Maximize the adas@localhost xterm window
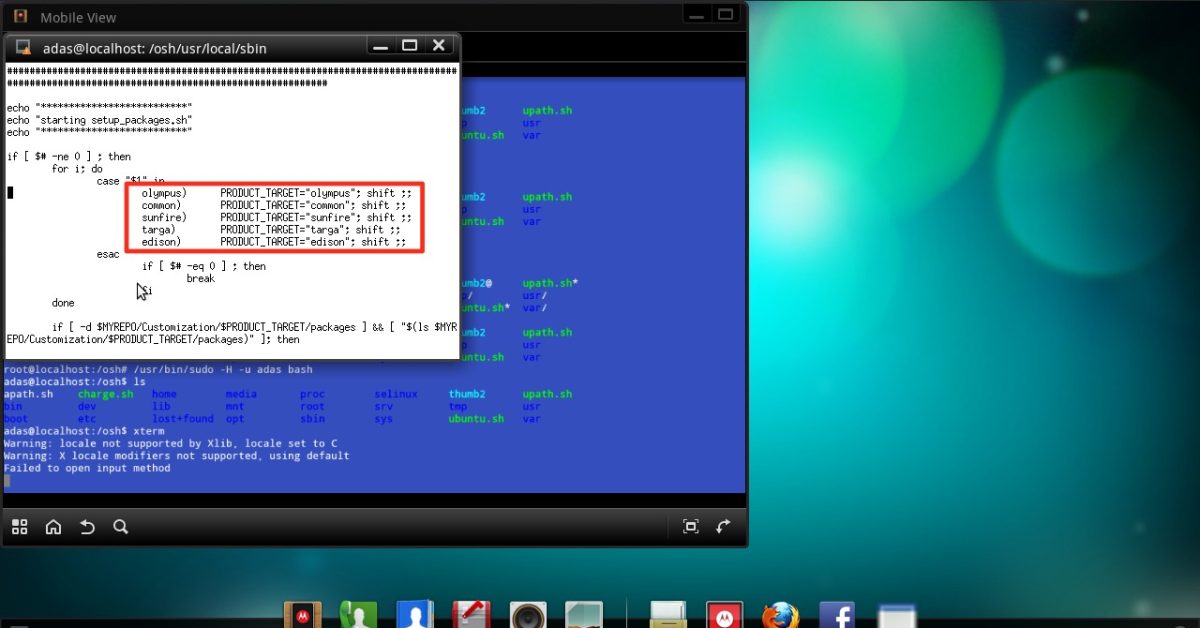This screenshot has height=628, width=1200. [409, 46]
